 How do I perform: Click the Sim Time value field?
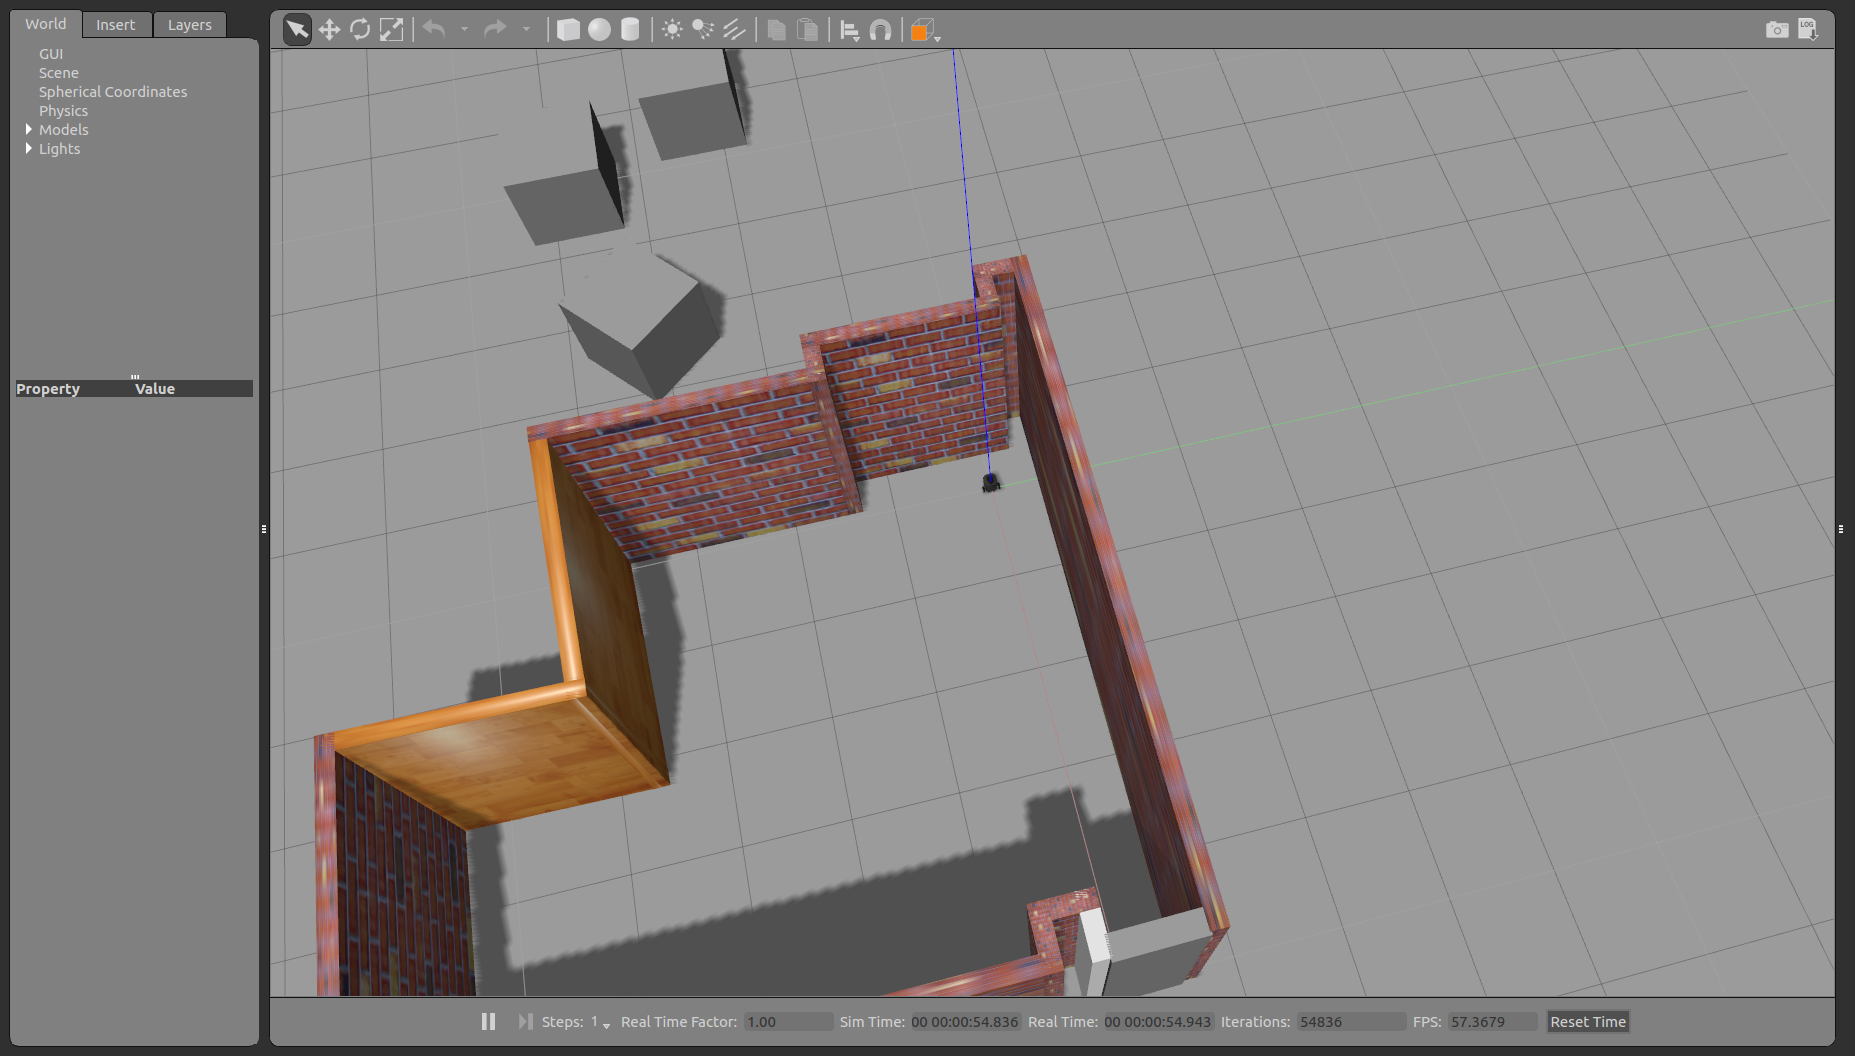964,1022
